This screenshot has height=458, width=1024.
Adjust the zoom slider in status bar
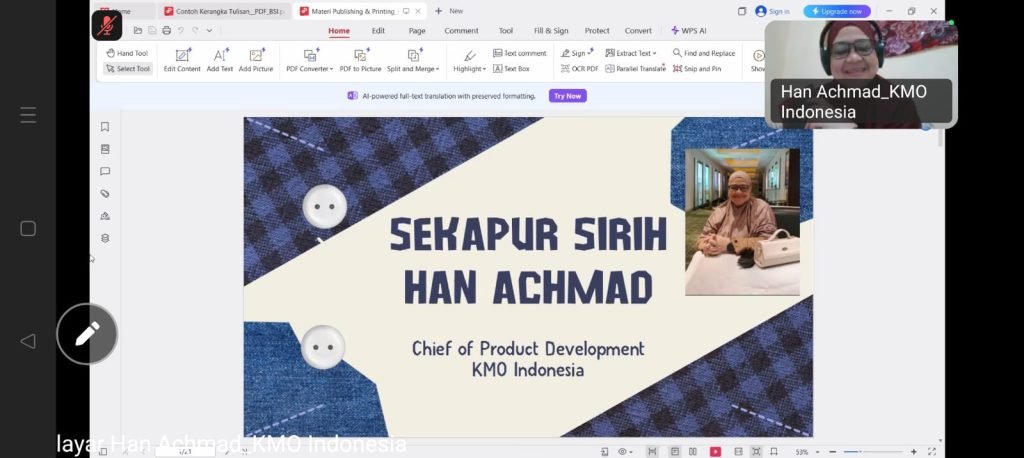(x=853, y=452)
